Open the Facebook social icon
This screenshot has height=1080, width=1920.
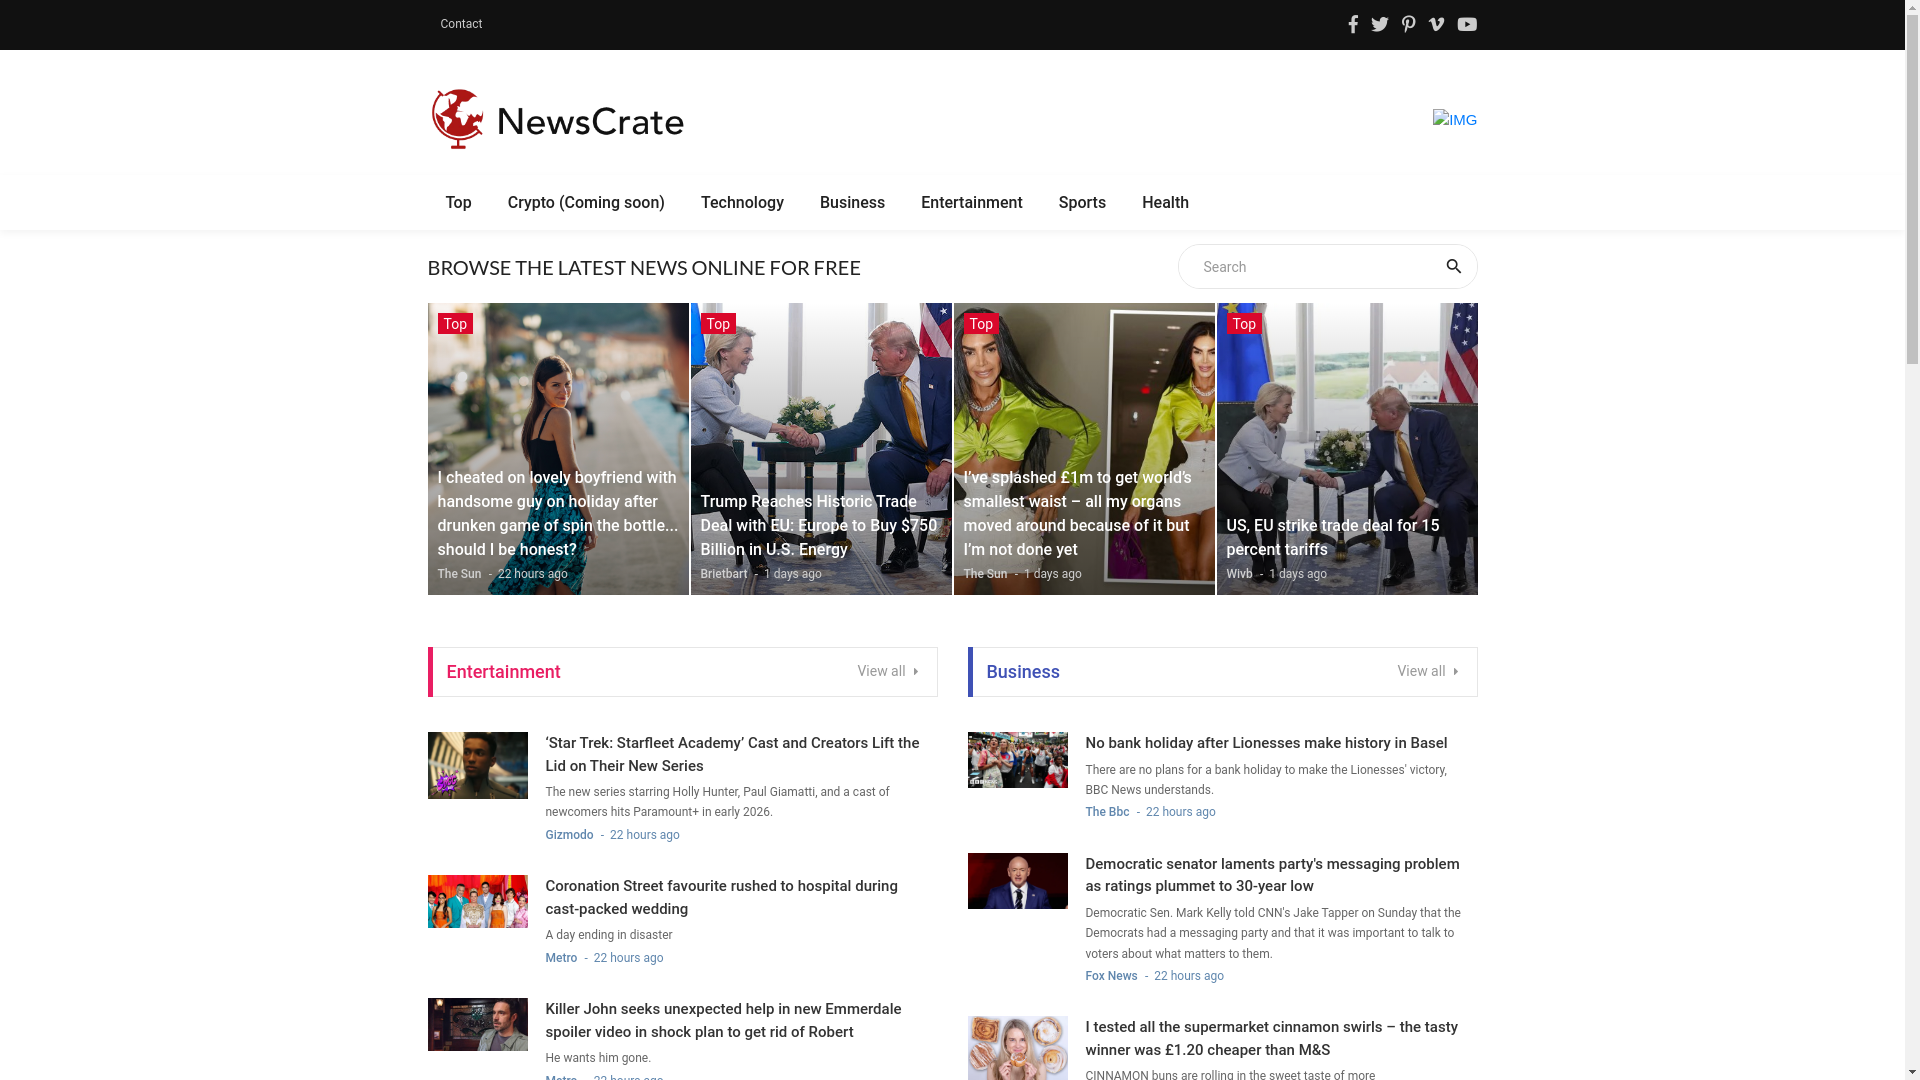[x=1353, y=24]
